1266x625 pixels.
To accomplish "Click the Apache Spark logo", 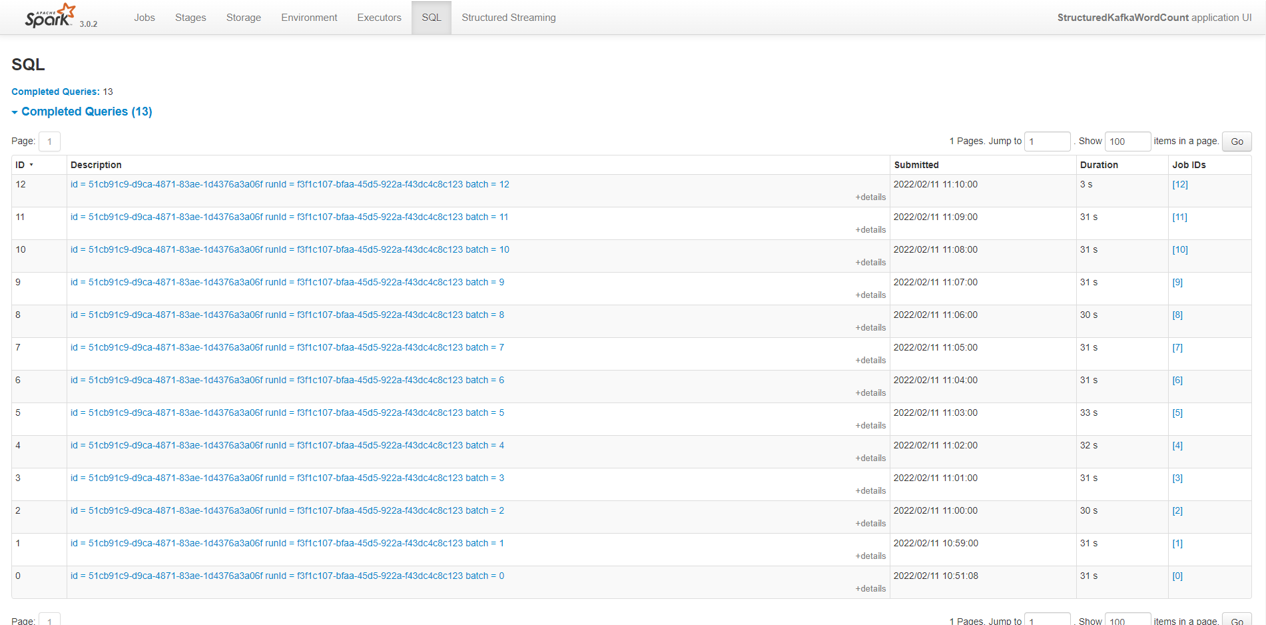I will coord(50,16).
